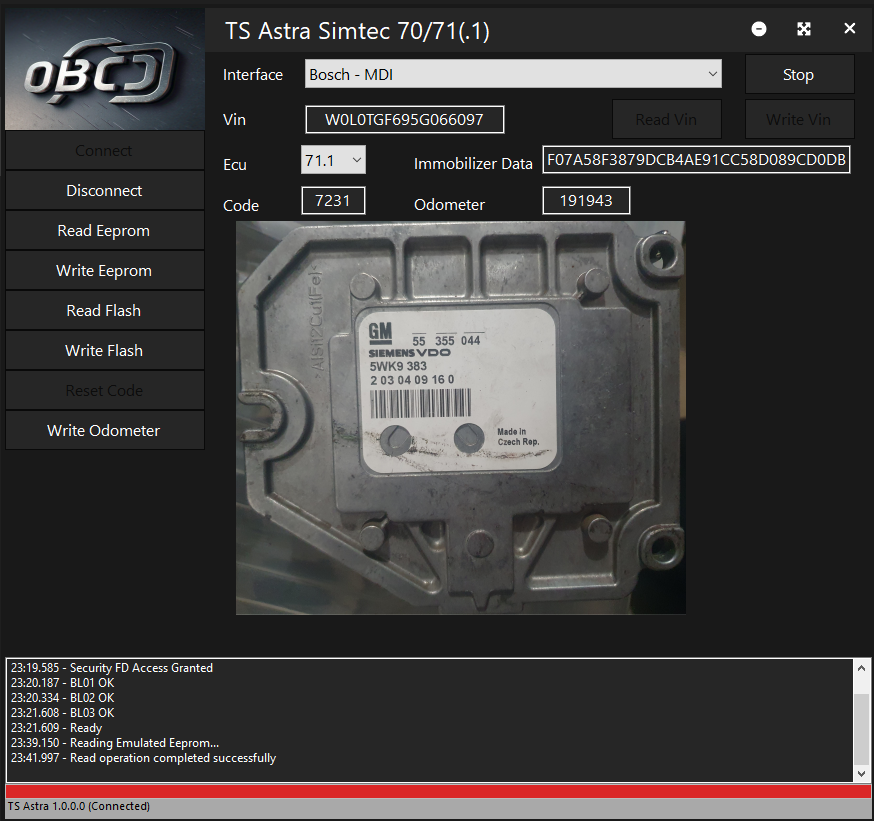Minimize the TS Astra window
Image resolution: width=874 pixels, height=821 pixels.
[759, 29]
